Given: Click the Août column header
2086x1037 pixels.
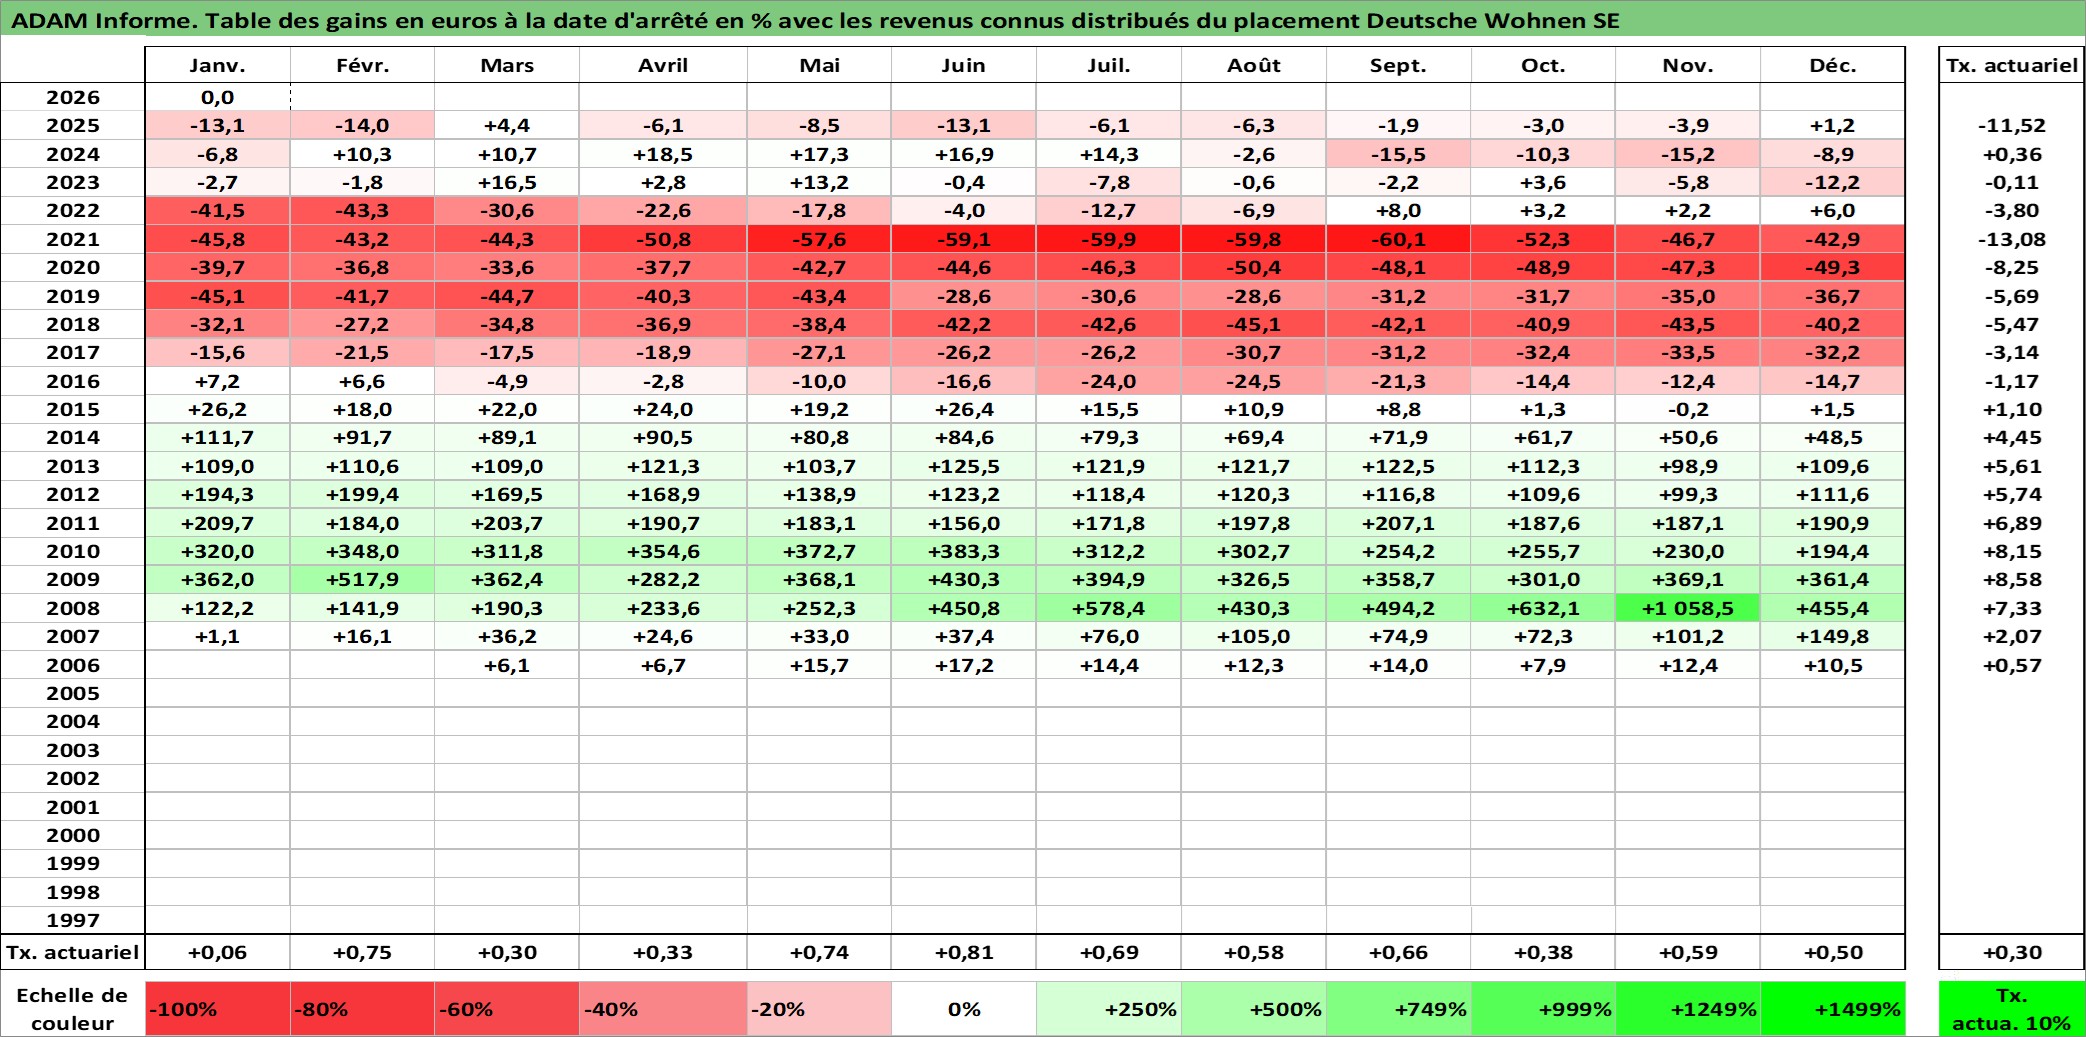Looking at the screenshot, I should coord(1254,65).
